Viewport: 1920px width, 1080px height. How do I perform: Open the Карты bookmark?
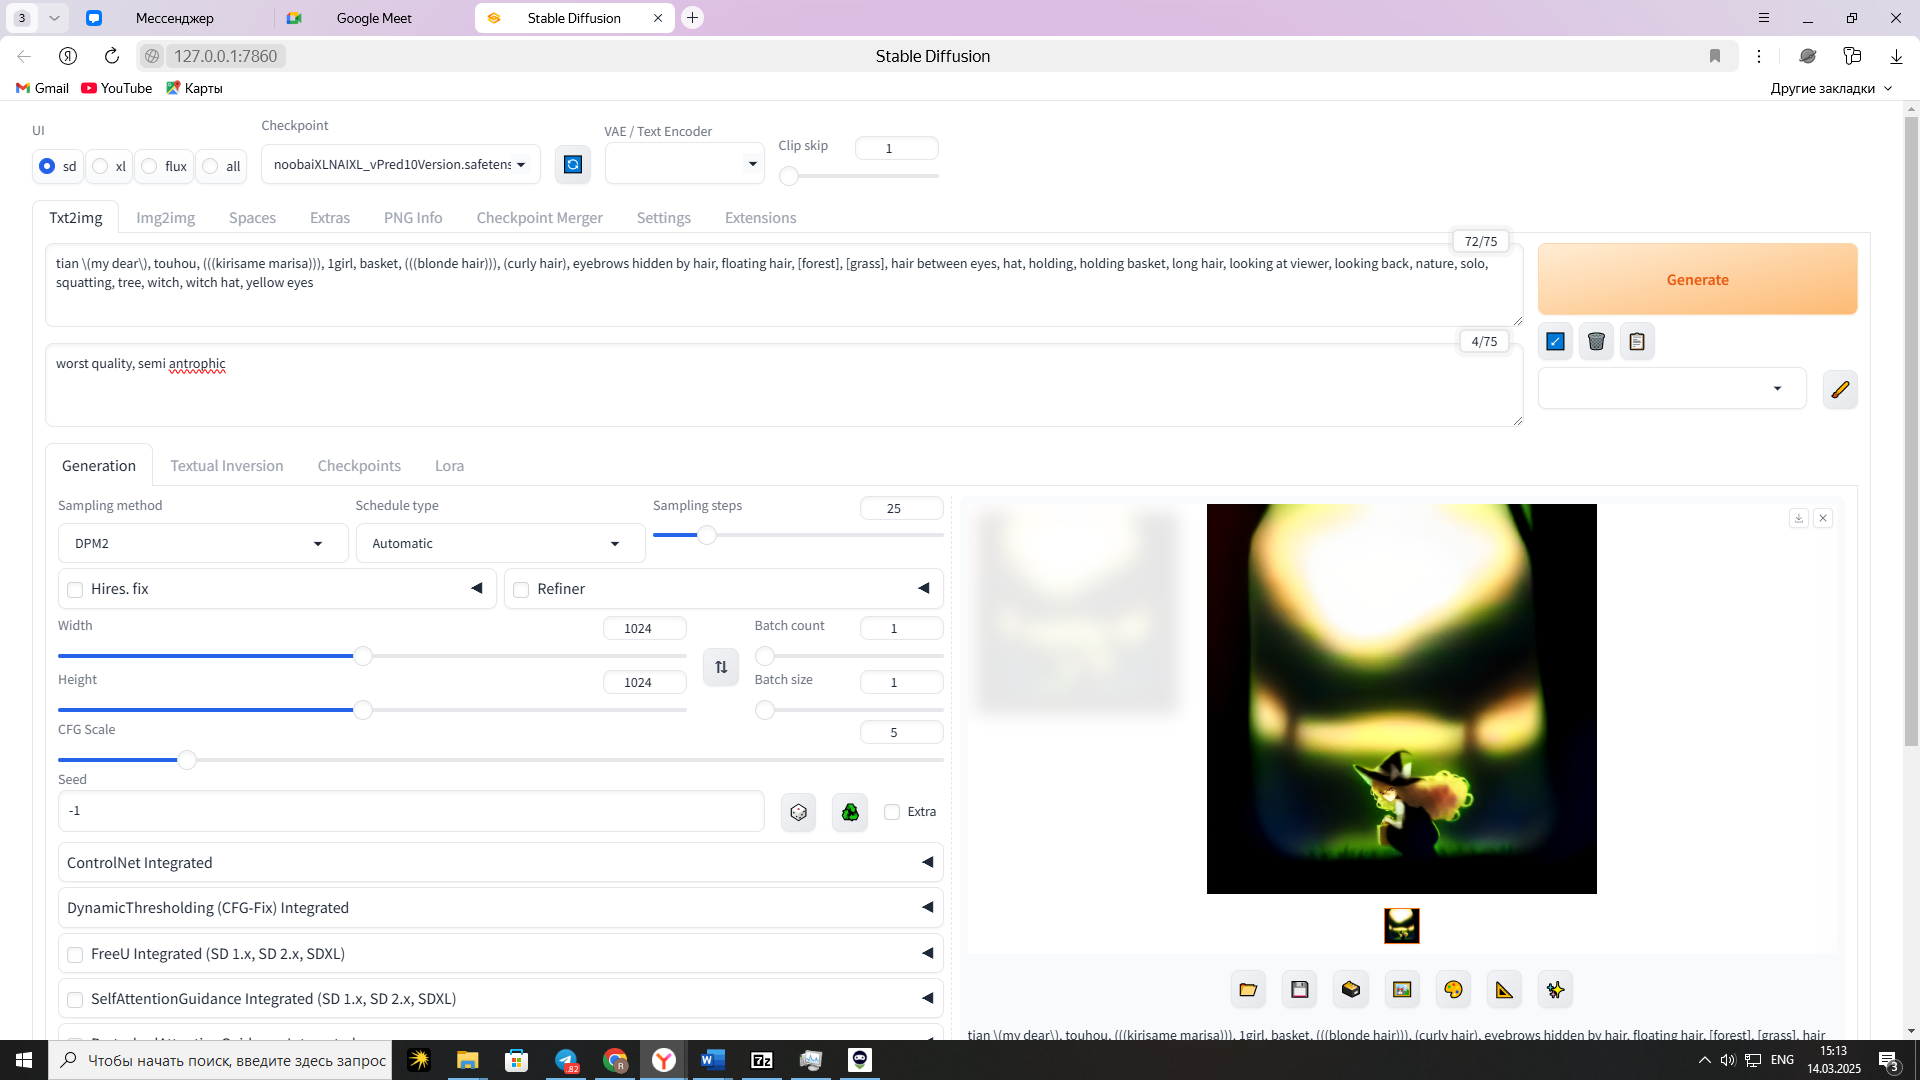coord(194,88)
